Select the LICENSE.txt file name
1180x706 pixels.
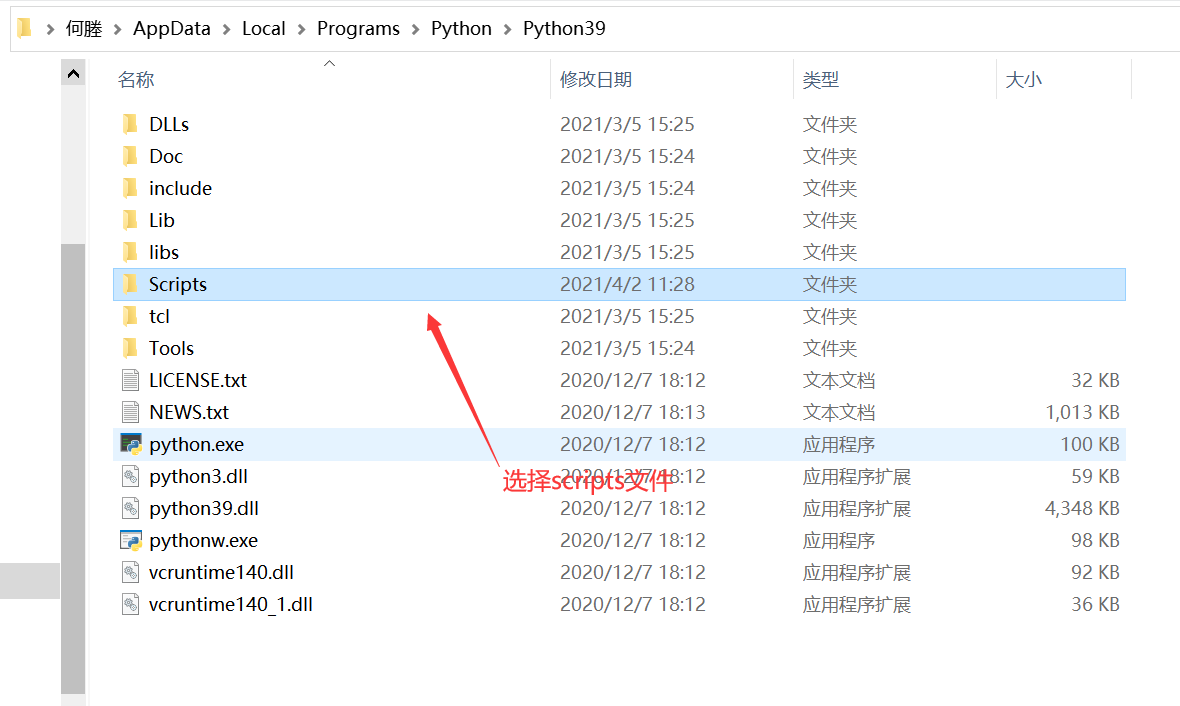(198, 381)
